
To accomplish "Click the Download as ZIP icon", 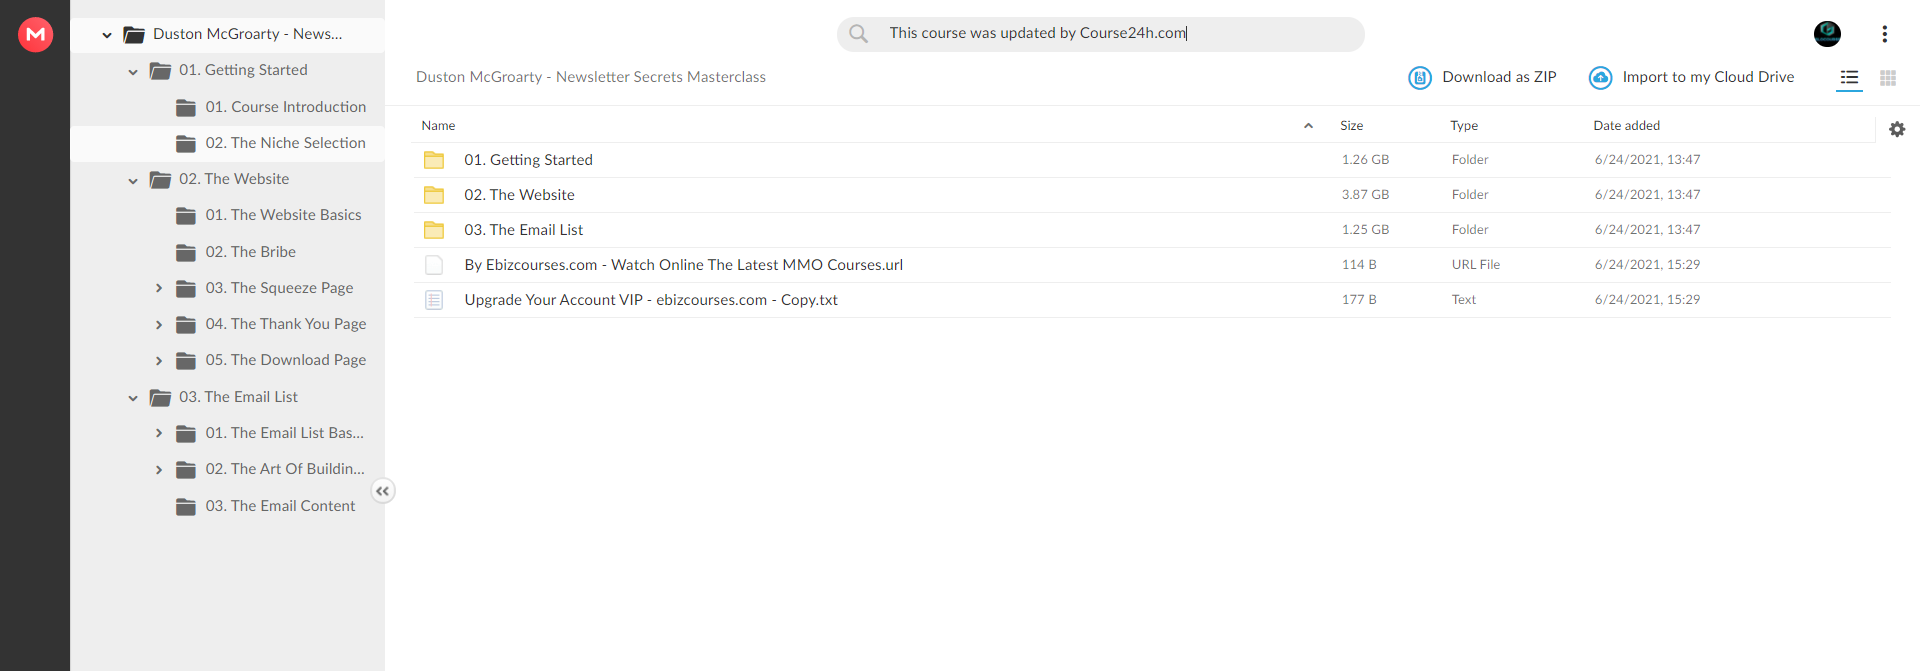I will tap(1419, 77).
